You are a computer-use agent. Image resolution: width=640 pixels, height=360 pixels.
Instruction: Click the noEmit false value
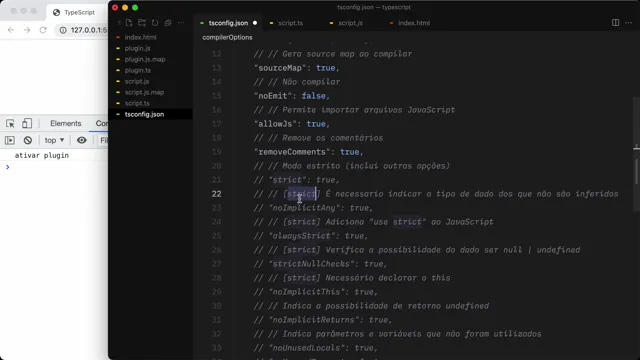[x=313, y=96]
